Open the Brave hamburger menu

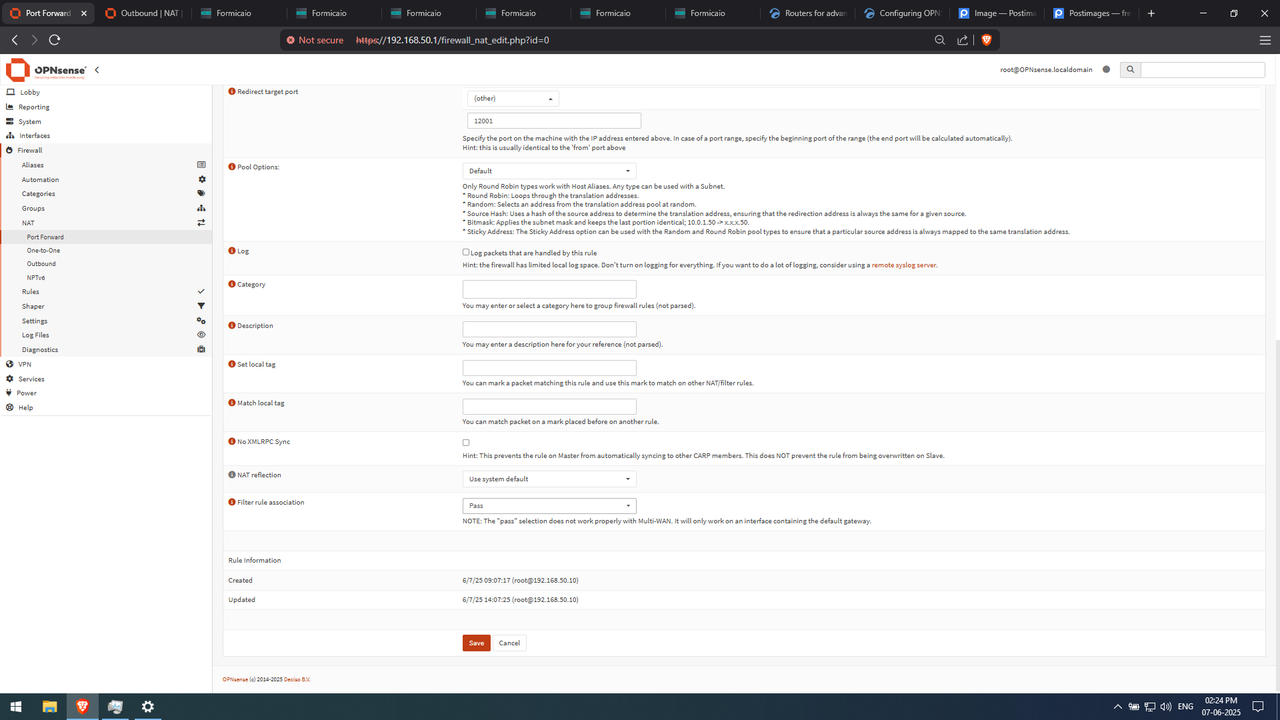1265,40
